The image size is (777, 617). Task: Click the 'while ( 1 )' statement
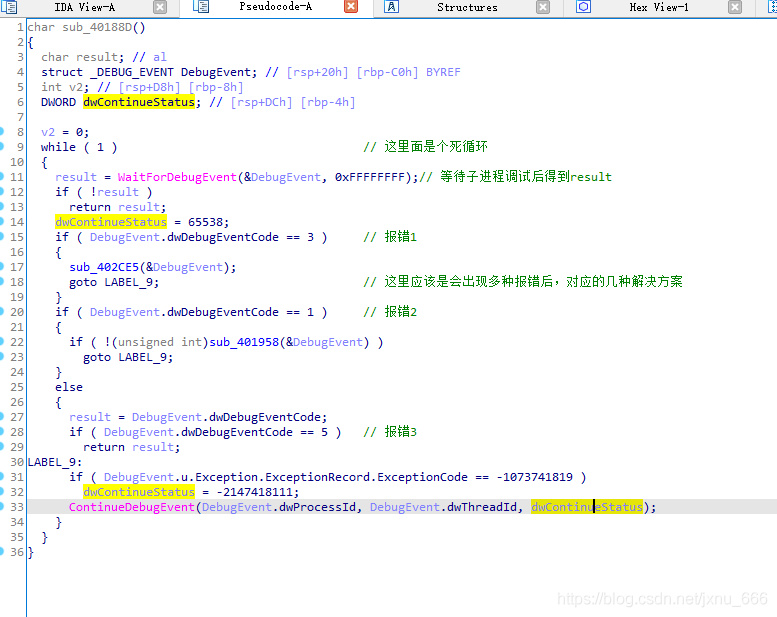coord(79,147)
